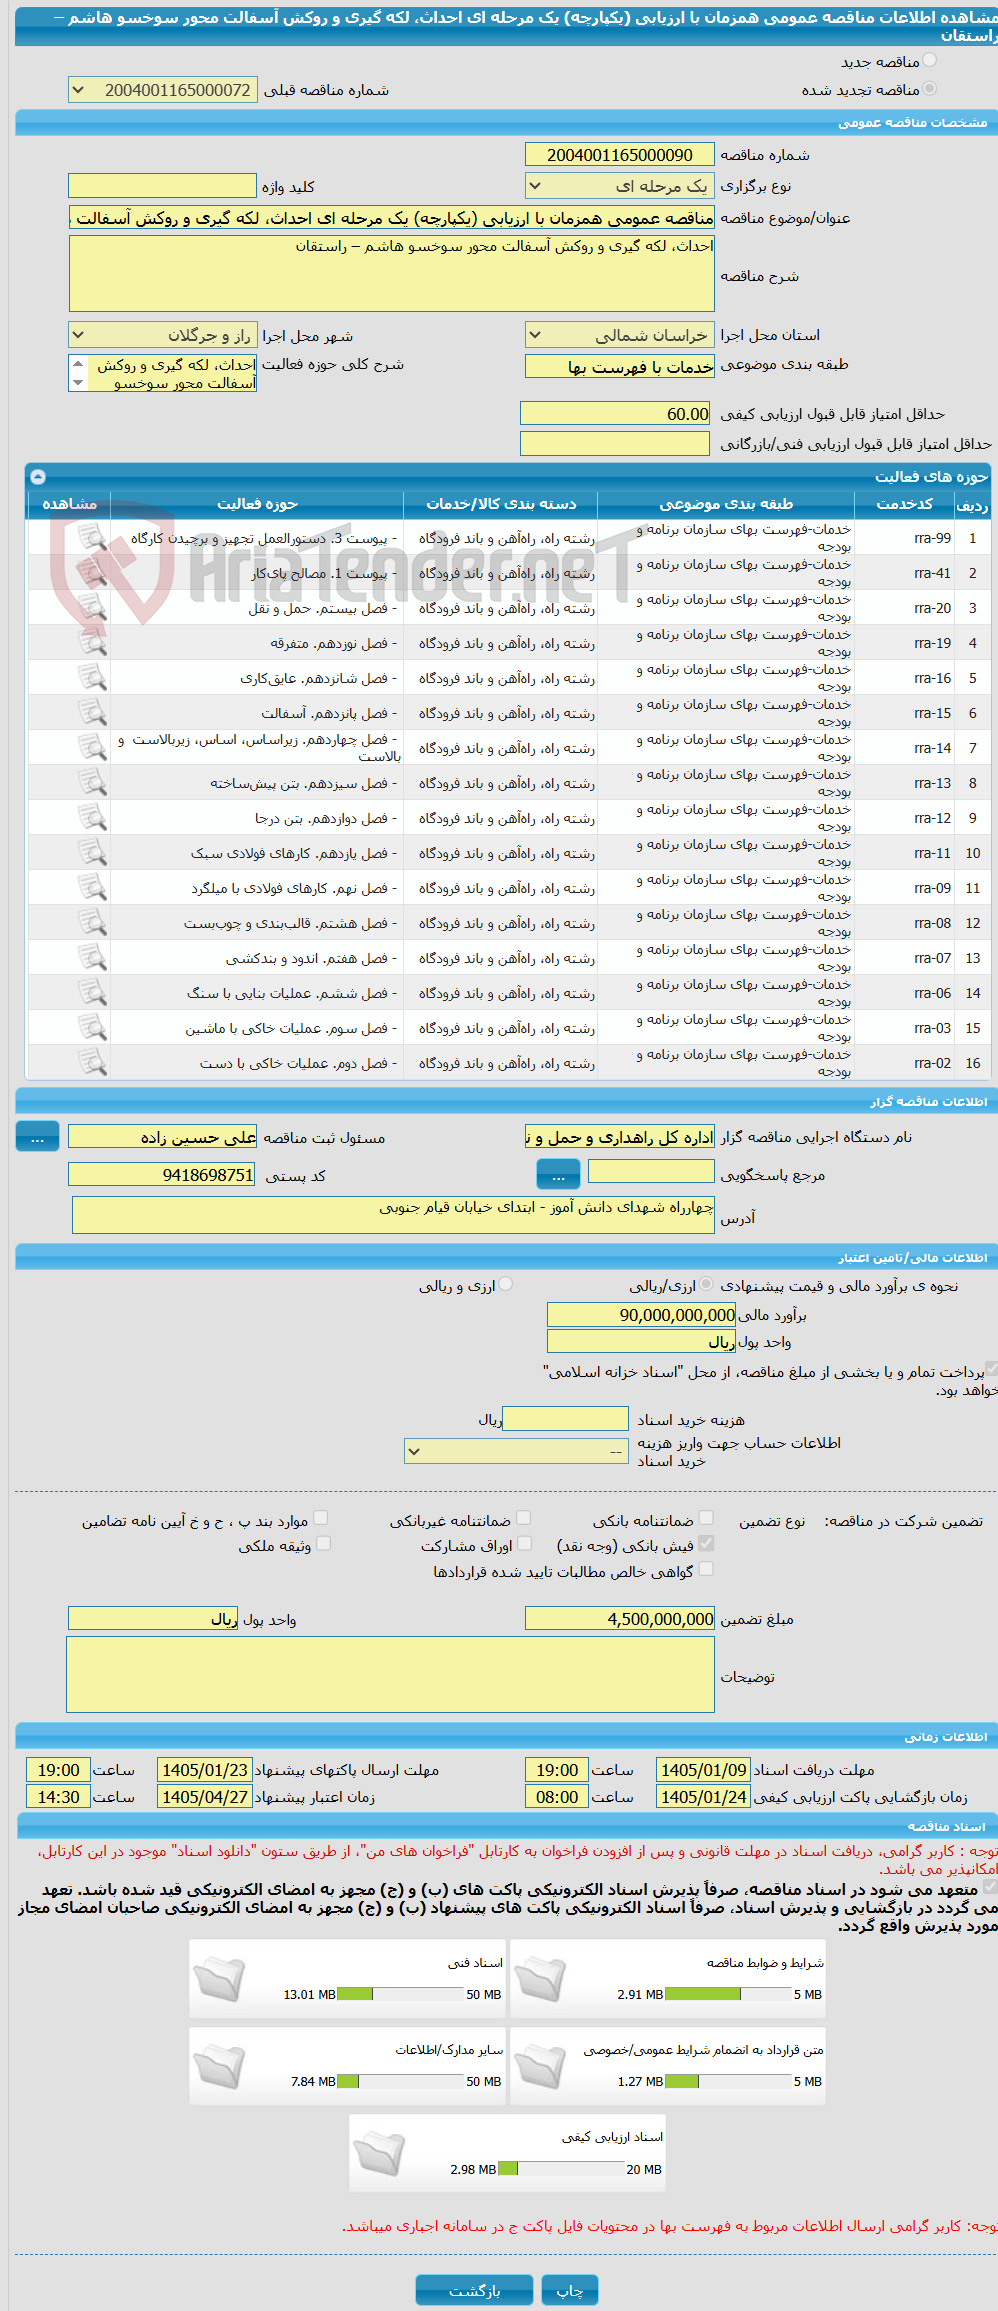998x2311 pixels.
Task: Click اسناد ارزیابی کیفی size progress bar
Action: point(561,2169)
